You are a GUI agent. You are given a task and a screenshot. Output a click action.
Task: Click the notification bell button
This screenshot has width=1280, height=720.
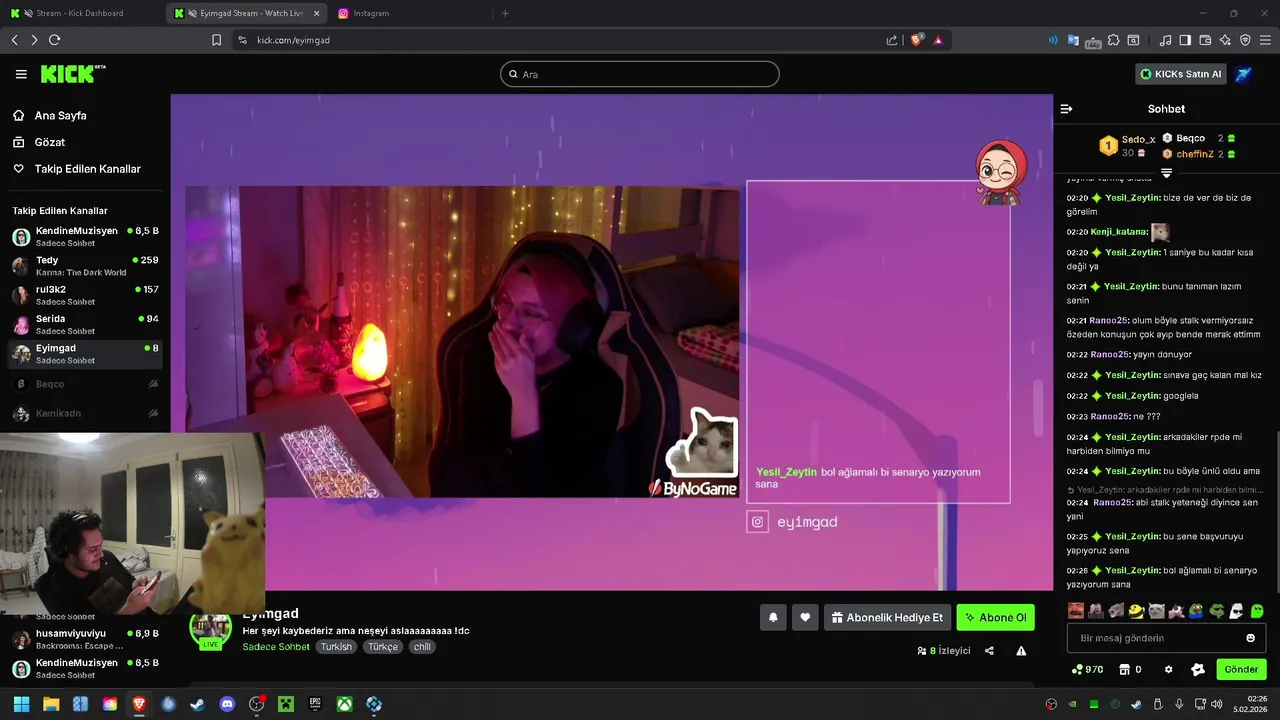point(773,618)
